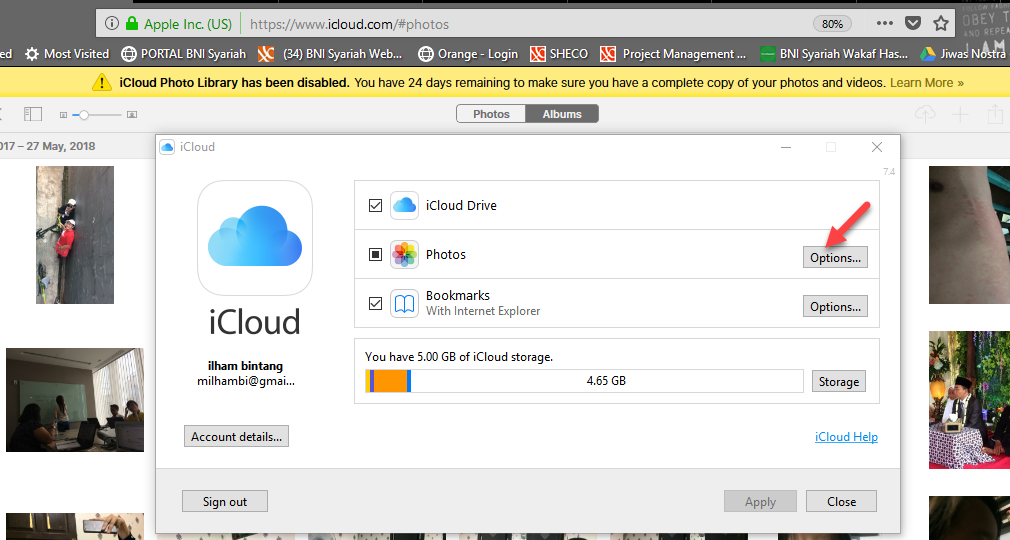Click the large iCloud logo
1010x540 pixels.
255,237
